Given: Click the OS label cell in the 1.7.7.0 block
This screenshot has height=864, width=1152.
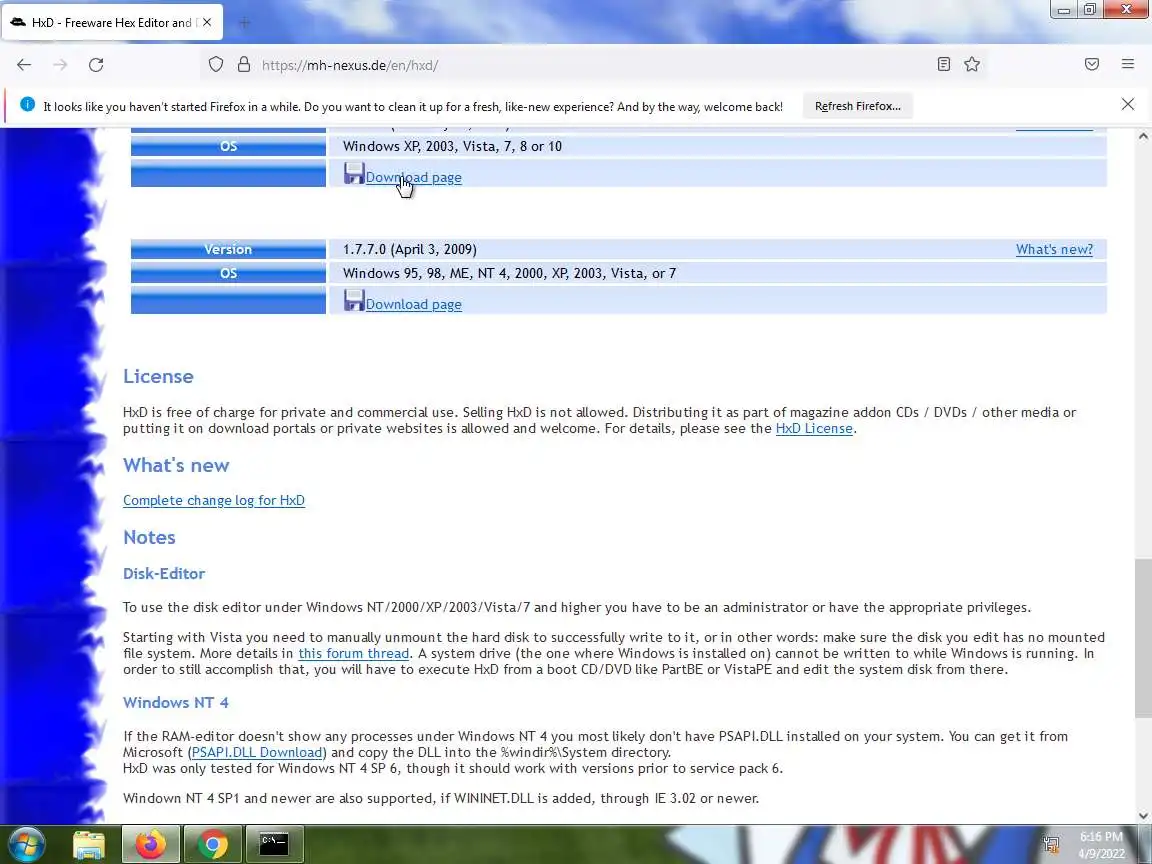Looking at the screenshot, I should [228, 273].
